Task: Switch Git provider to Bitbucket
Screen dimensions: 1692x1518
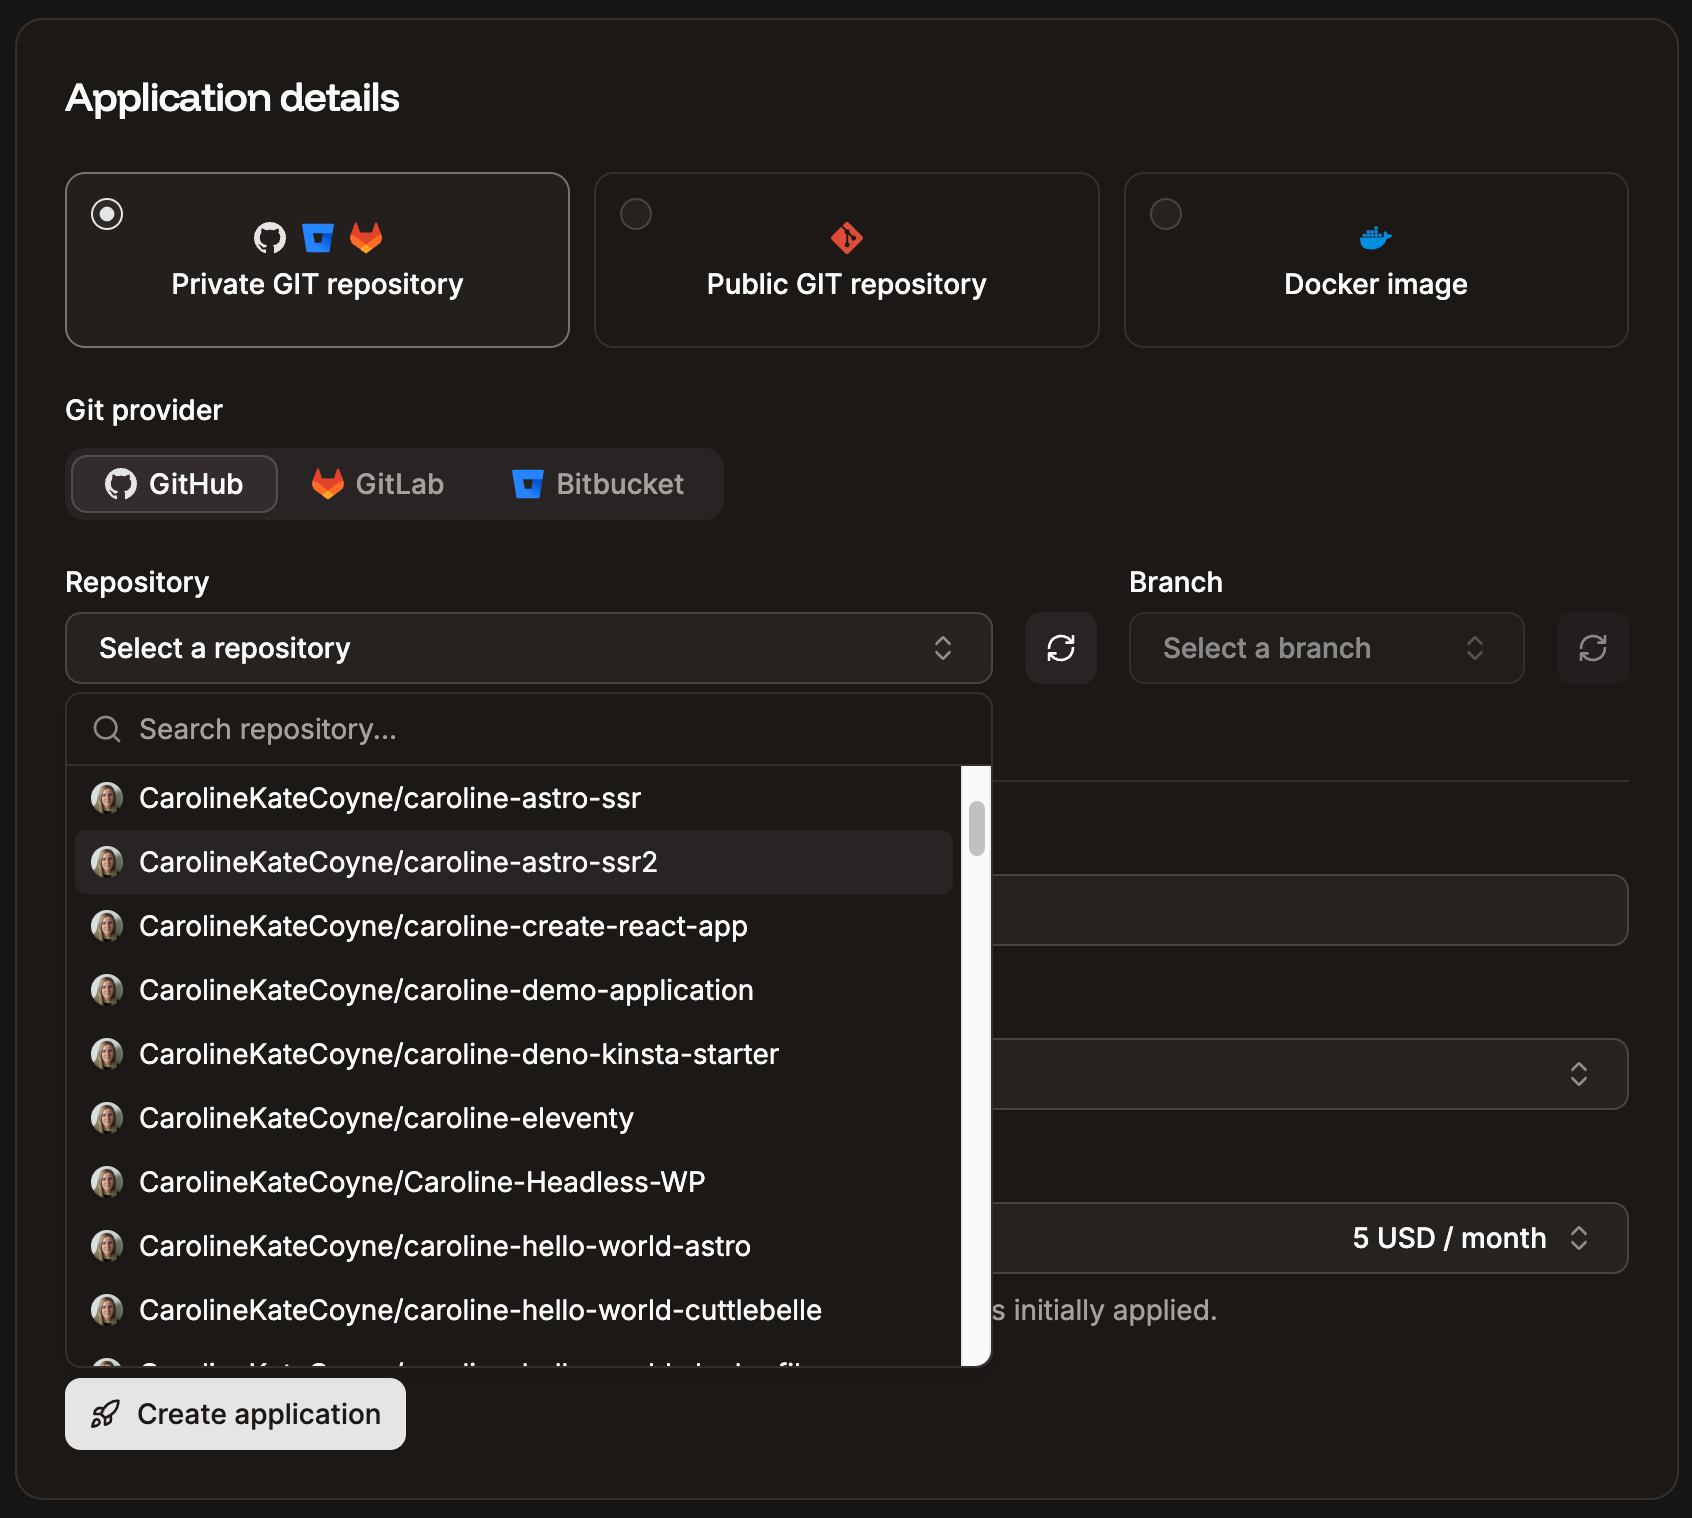Action: click(598, 484)
